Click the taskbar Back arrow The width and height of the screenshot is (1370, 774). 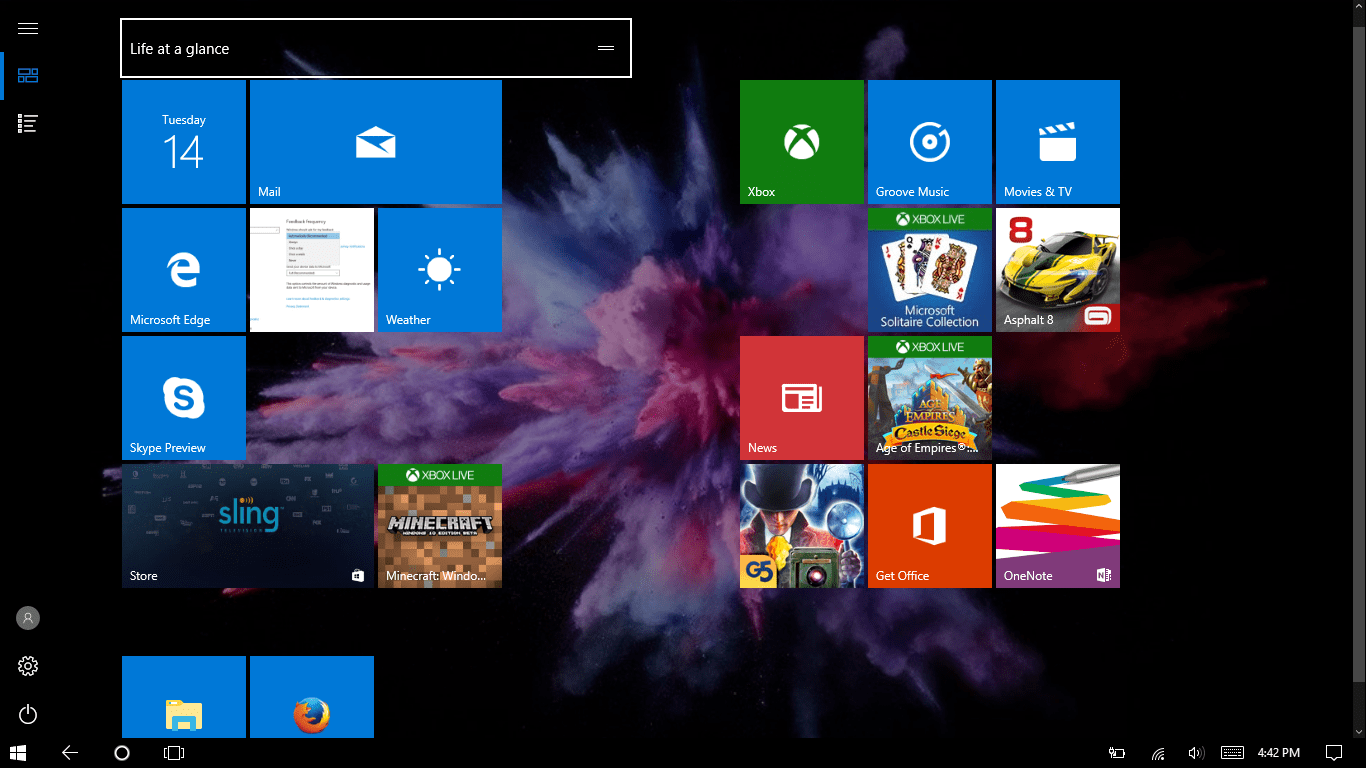(70, 753)
